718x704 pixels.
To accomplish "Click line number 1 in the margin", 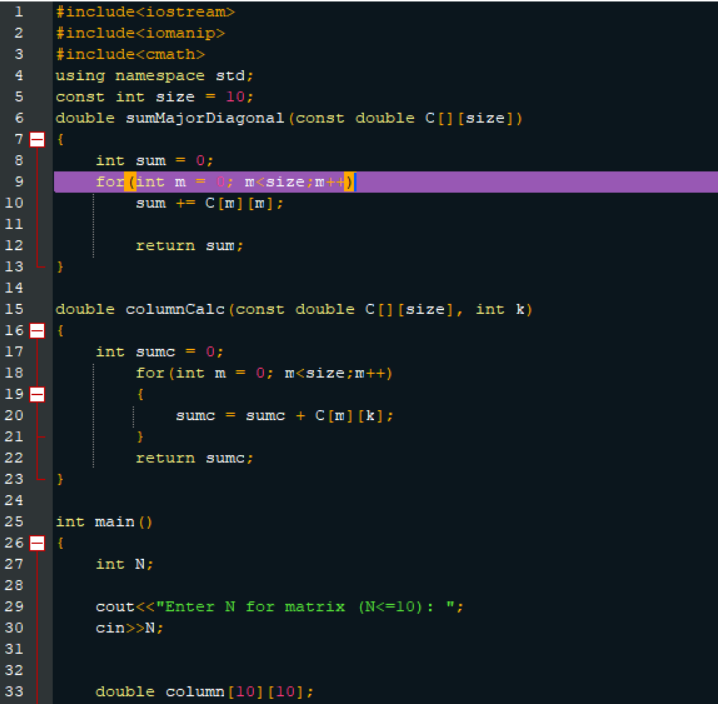I will (19, 12).
